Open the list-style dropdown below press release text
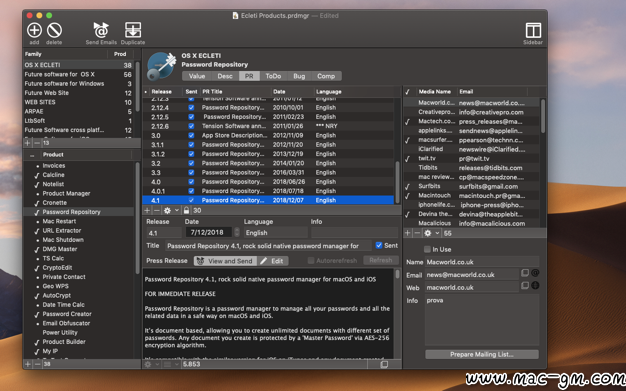The width and height of the screenshot is (626, 391). [x=171, y=364]
